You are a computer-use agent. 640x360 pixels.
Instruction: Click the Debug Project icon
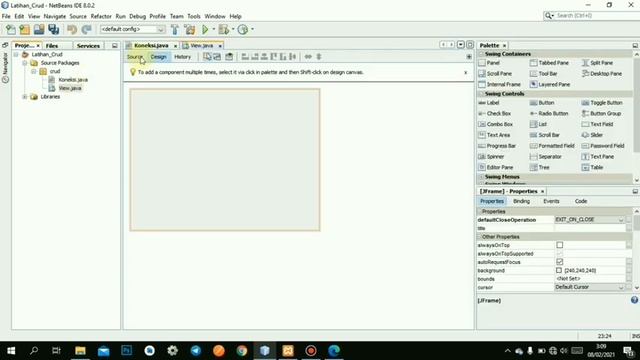coord(223,29)
